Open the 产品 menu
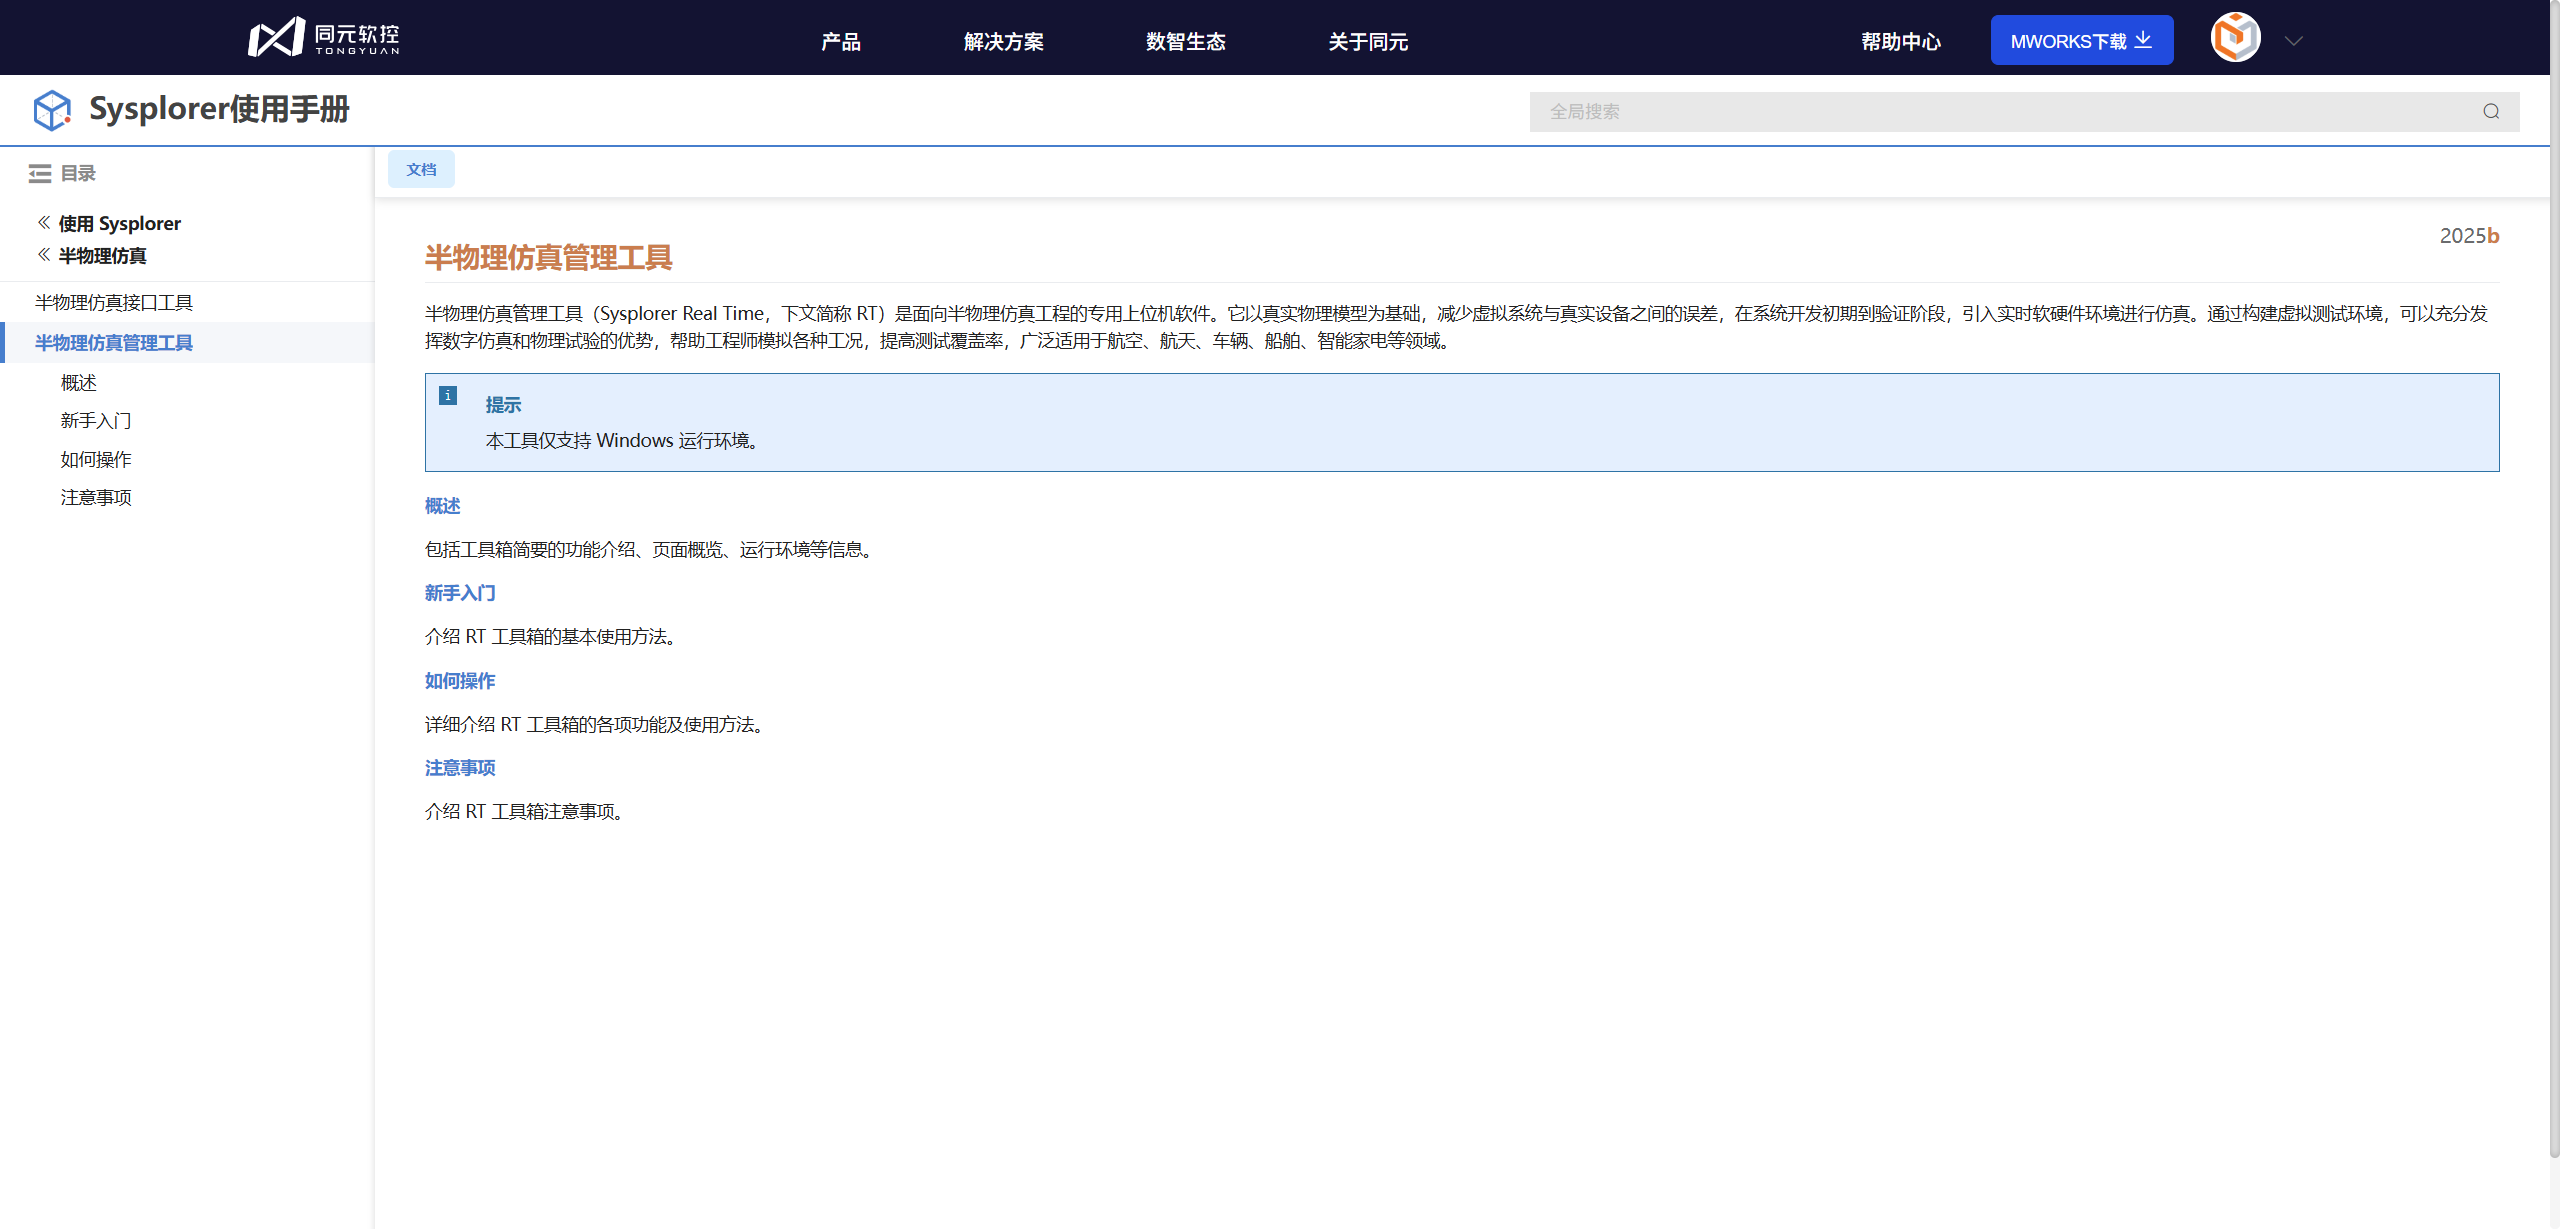This screenshot has height=1229, width=2560. click(x=841, y=42)
